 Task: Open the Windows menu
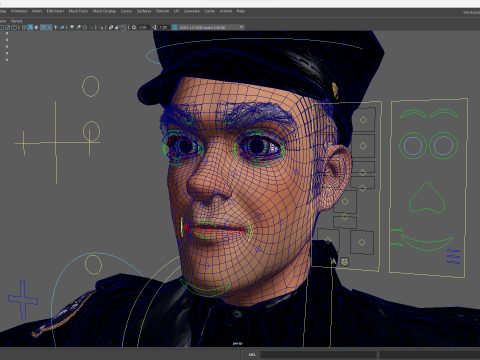(19, 11)
